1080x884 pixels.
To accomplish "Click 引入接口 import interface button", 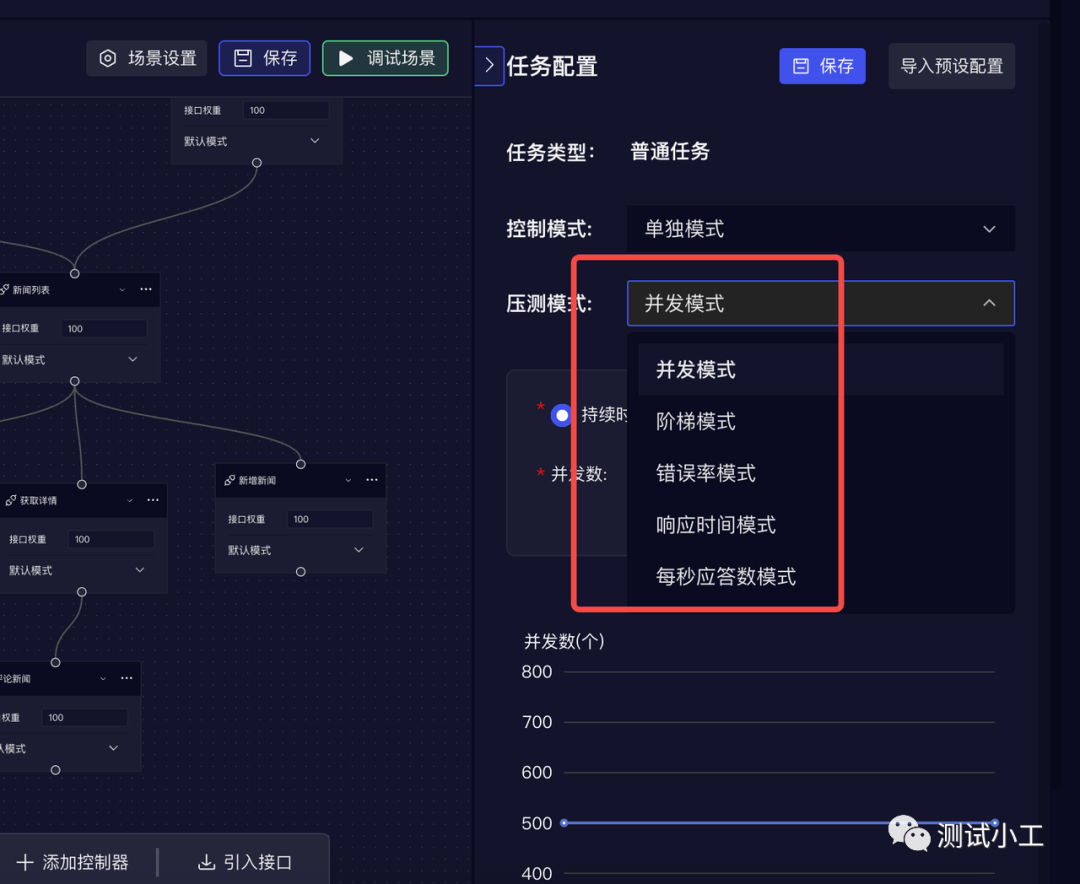I will tap(245, 862).
